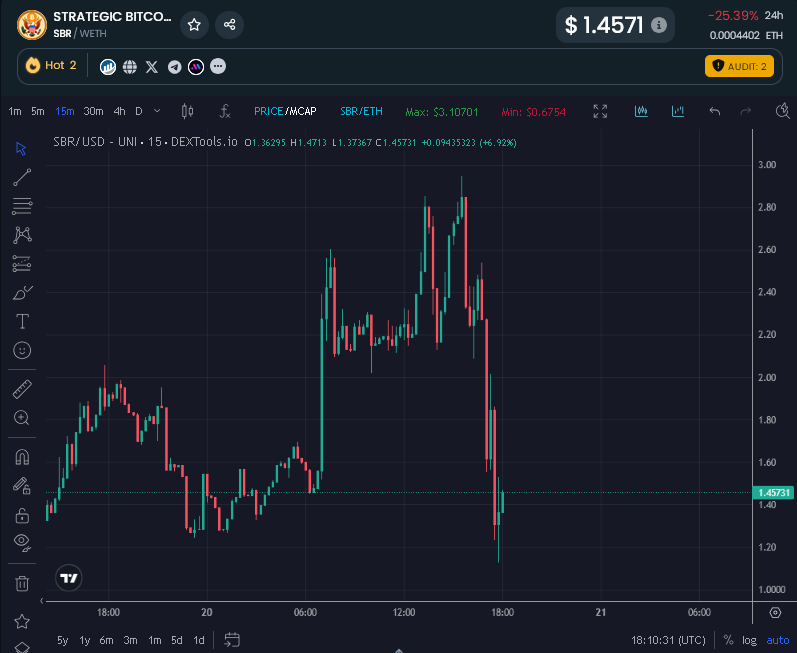Set range to 6m
Screen dimensions: 797x653
point(106,640)
